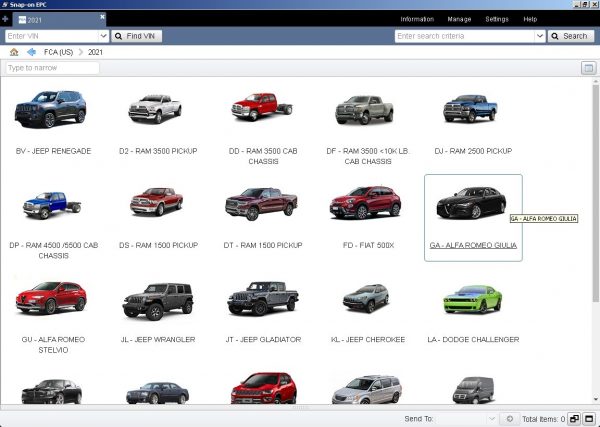Click the DS - RAM 1500 PICKUP label
Viewport: 600px width, 427px height.
tap(158, 245)
